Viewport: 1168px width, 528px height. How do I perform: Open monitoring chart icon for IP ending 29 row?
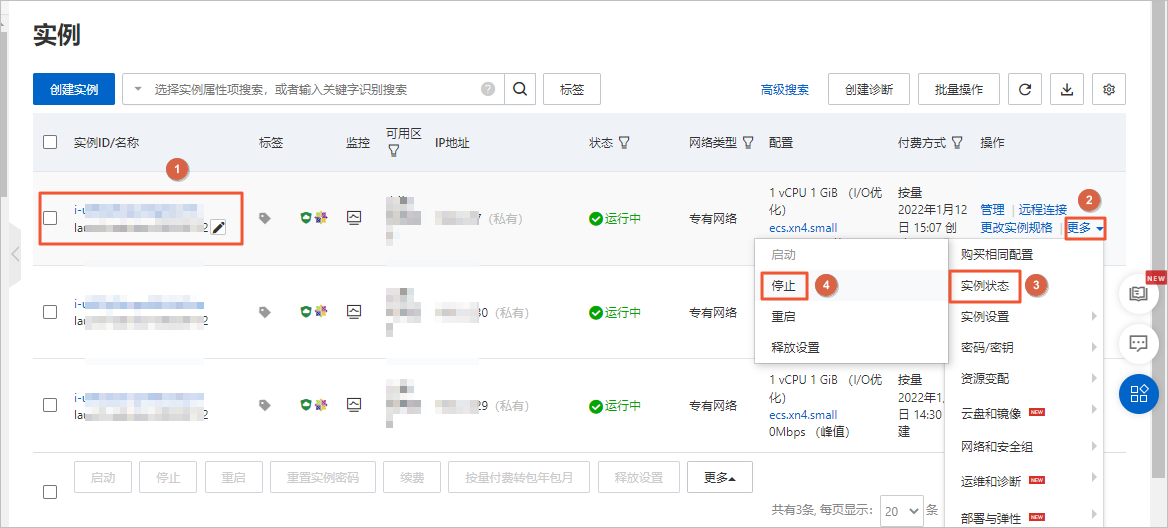pyautogui.click(x=354, y=404)
